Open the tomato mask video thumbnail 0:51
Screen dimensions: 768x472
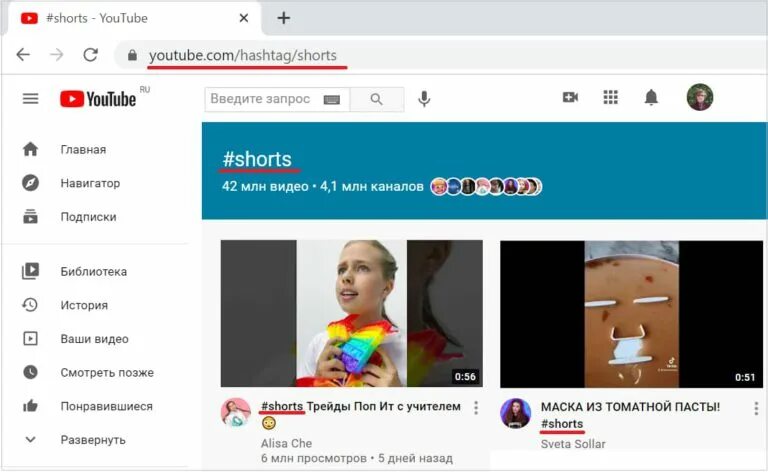pyautogui.click(x=631, y=314)
